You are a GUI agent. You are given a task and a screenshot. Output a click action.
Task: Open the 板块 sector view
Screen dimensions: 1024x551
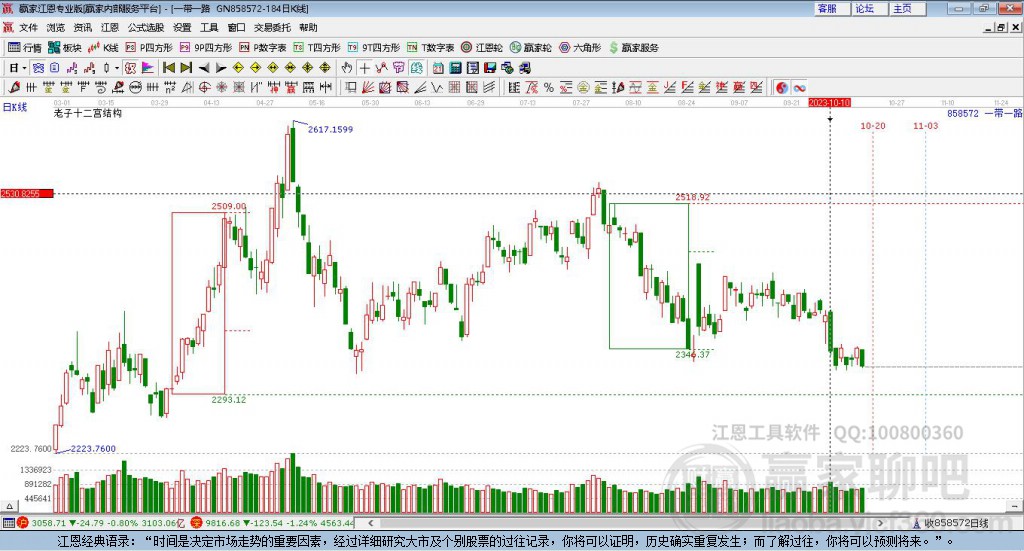(65, 48)
